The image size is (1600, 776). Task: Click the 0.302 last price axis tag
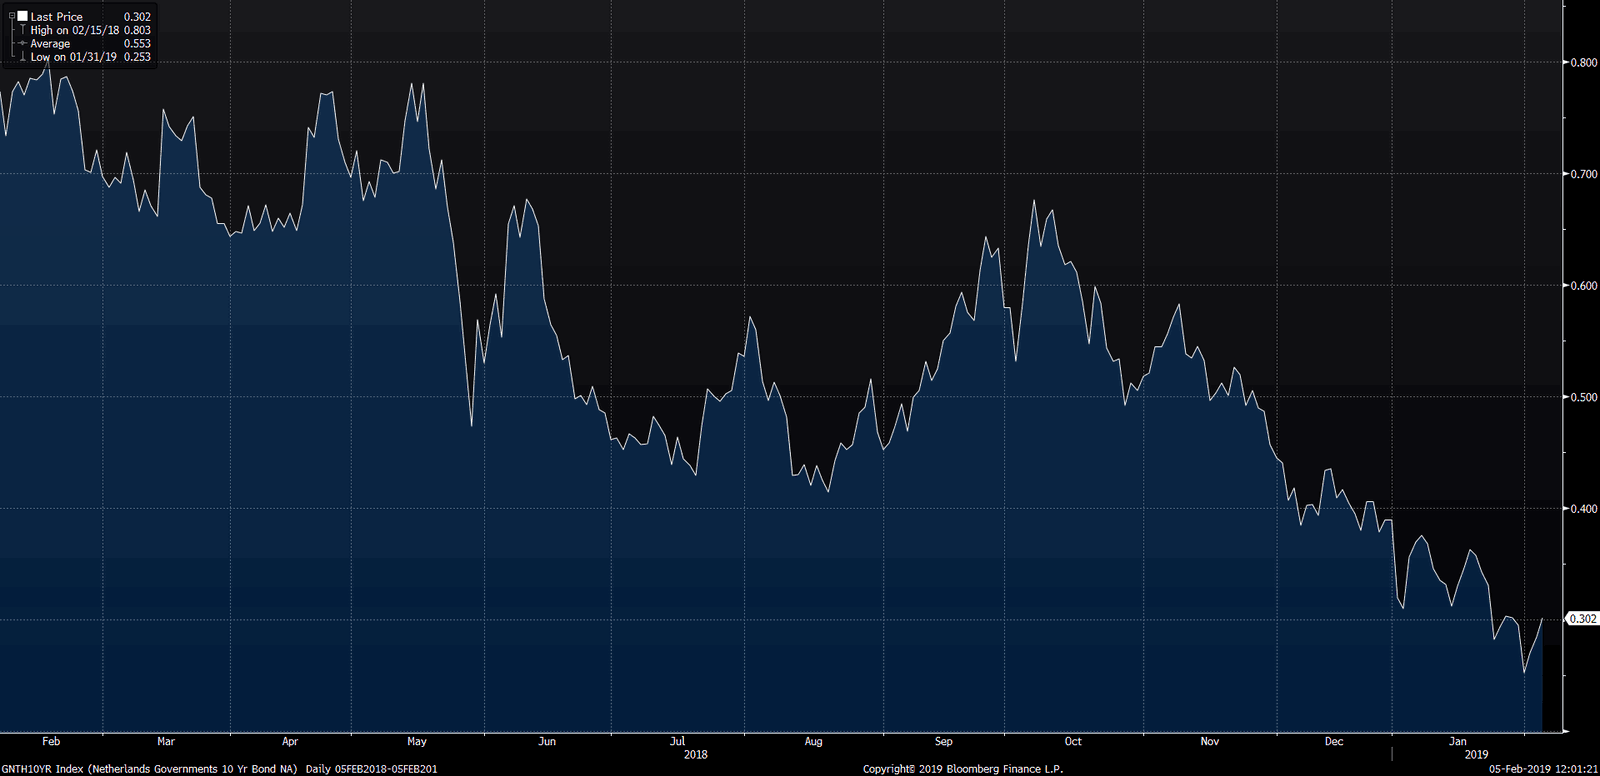(x=1582, y=619)
